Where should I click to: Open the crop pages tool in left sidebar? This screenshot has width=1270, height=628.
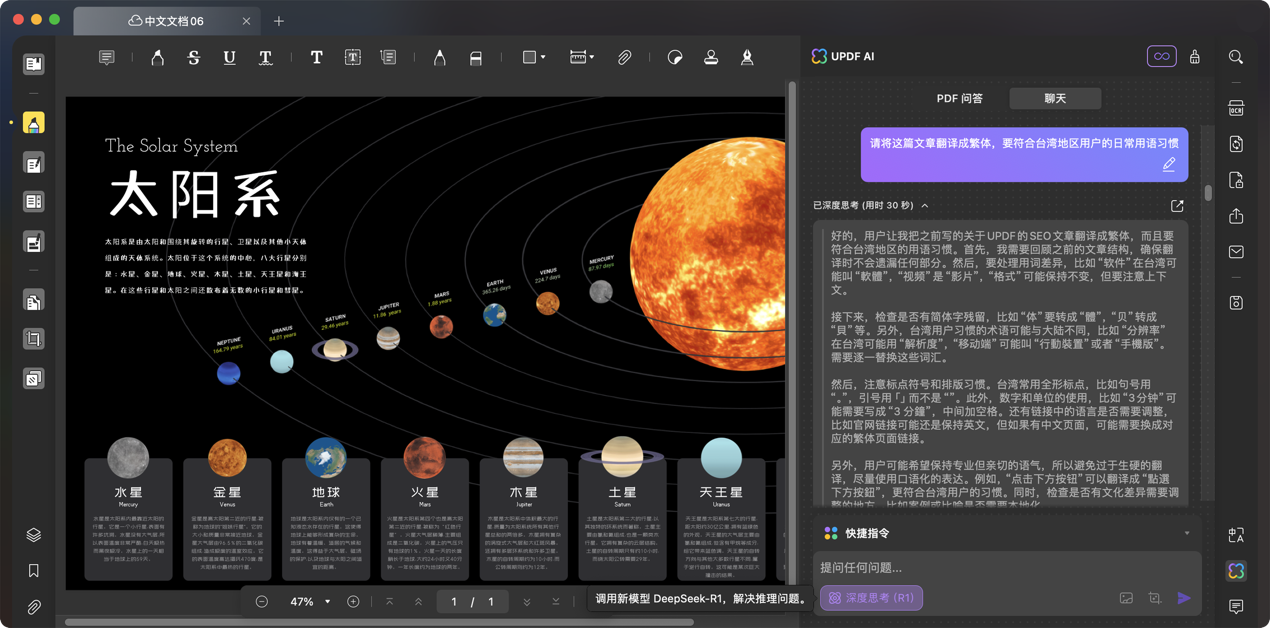tap(33, 340)
